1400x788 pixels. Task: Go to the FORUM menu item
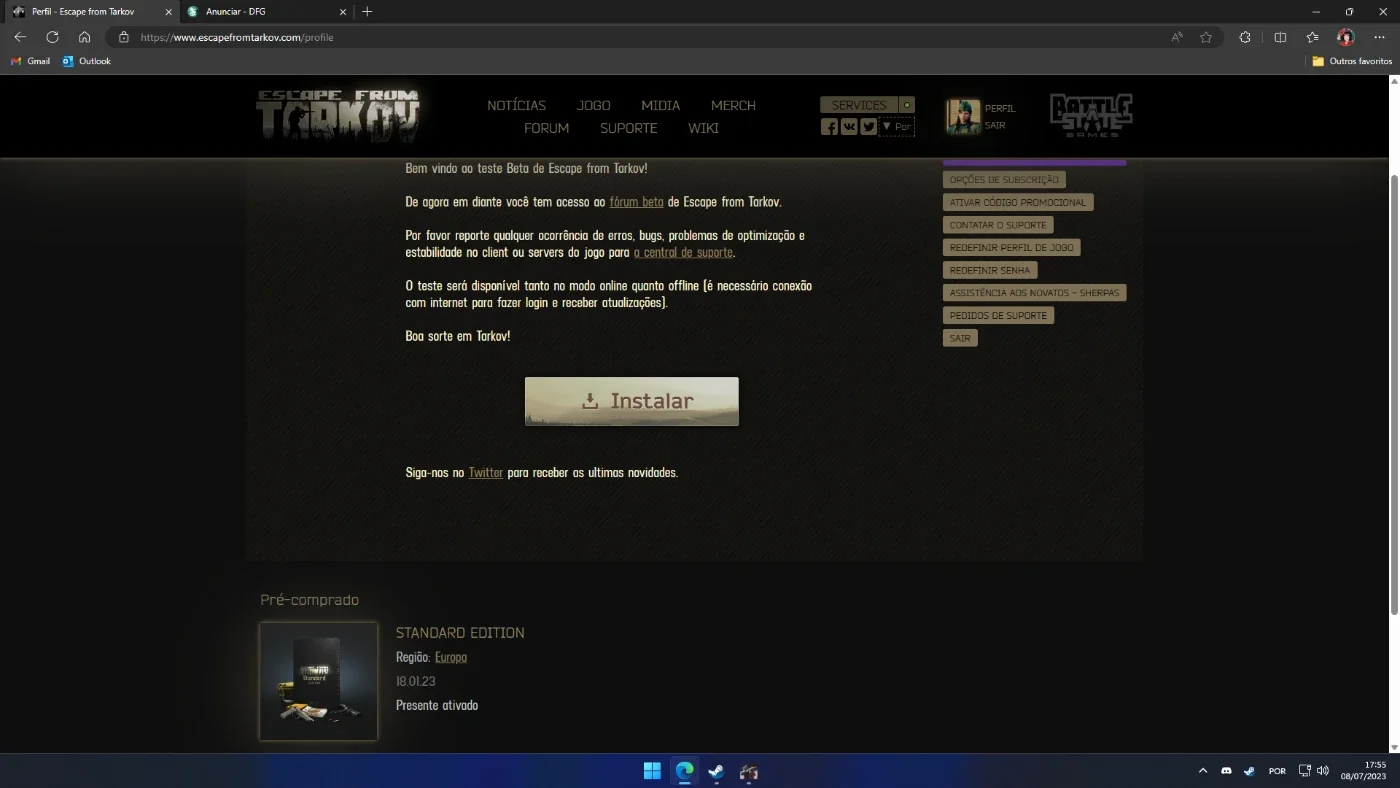(546, 128)
